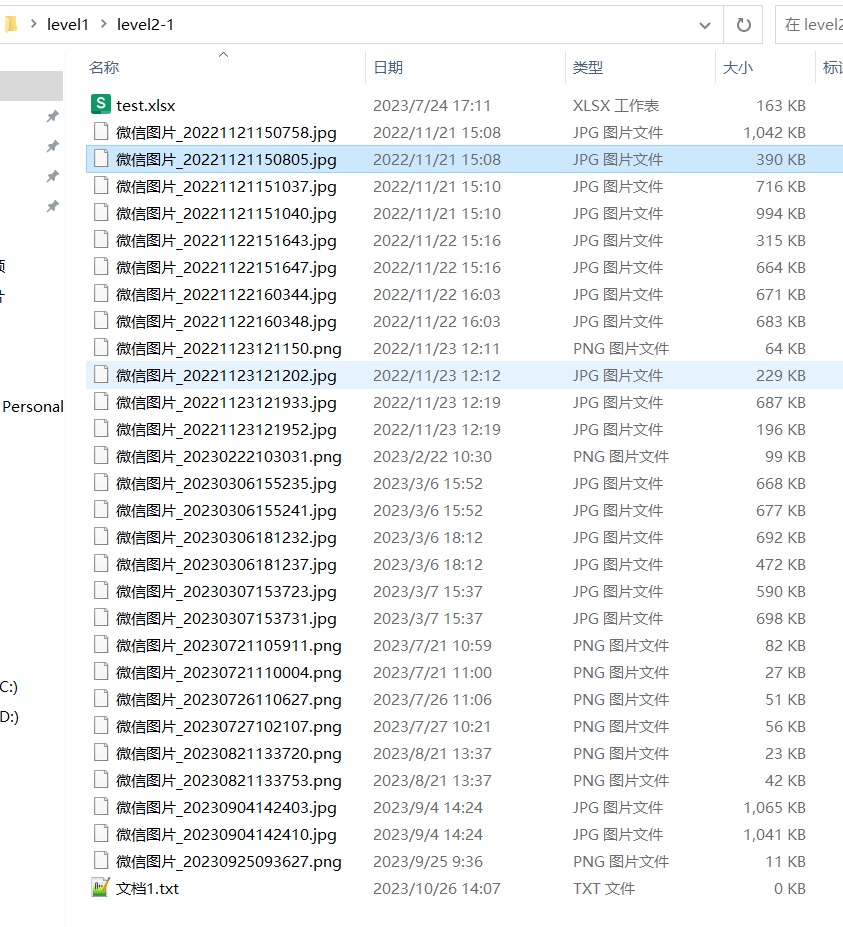Select file name 微信图片_20230925093627.png

[x=229, y=862]
